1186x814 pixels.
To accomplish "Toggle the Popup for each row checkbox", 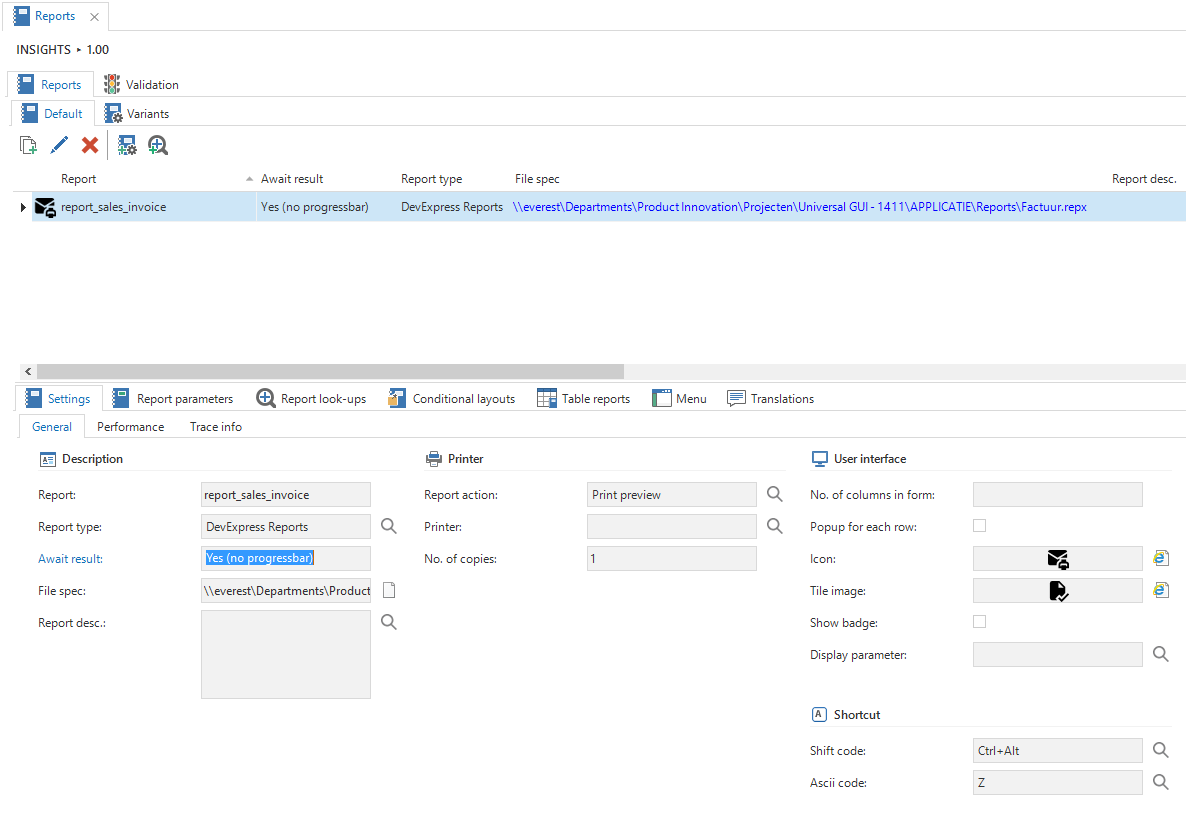I will click(x=979, y=526).
